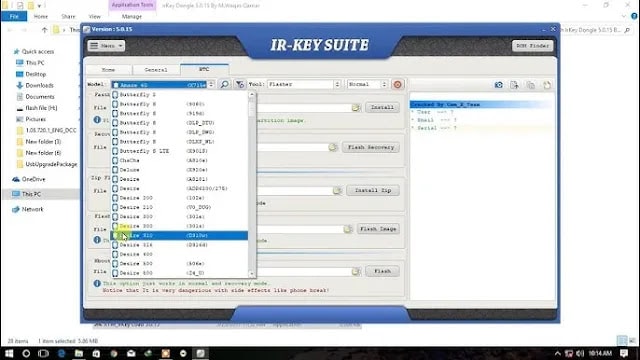Click the model filter funnel icon
The width and height of the screenshot is (640, 360).
240,84
